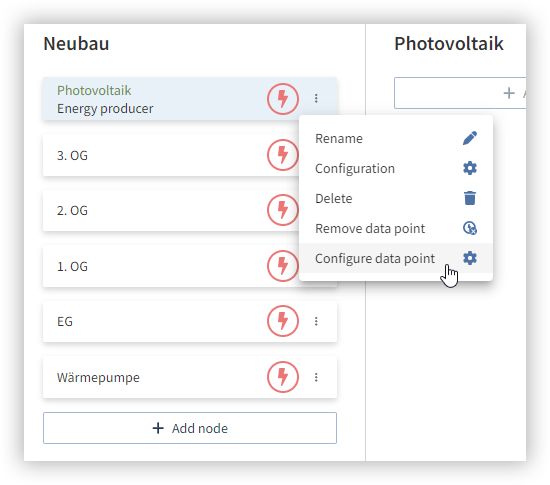Close the three-dot menu on Photovoltaik
The width and height of the screenshot is (550, 485).
[x=316, y=98]
